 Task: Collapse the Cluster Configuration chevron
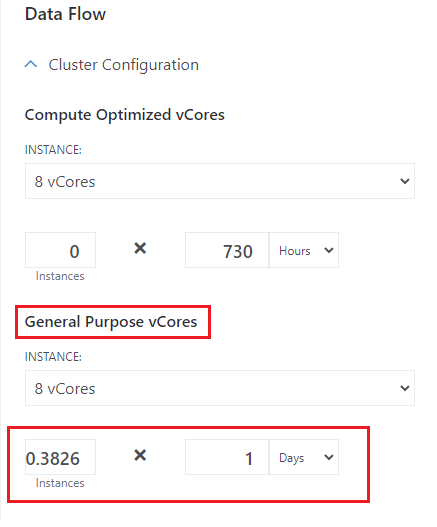tap(31, 64)
